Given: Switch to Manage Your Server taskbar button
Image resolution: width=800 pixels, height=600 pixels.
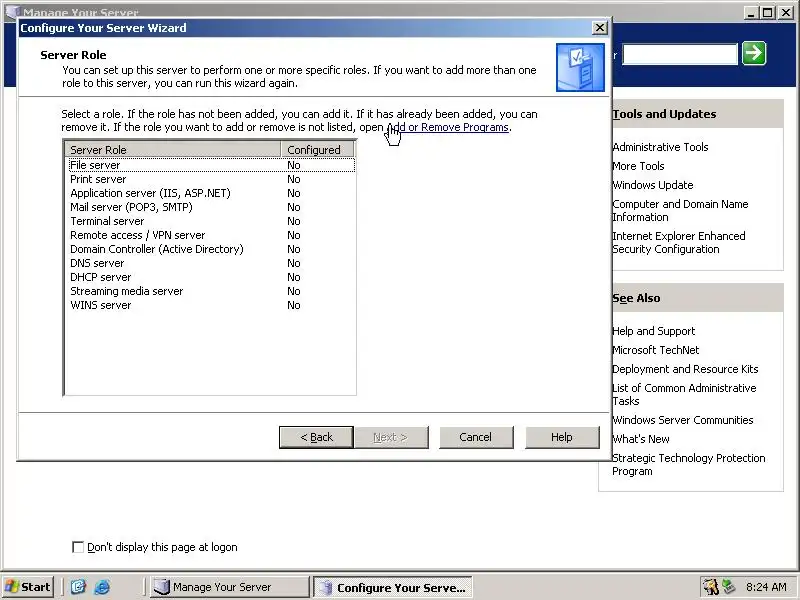Looking at the screenshot, I should coord(229,587).
